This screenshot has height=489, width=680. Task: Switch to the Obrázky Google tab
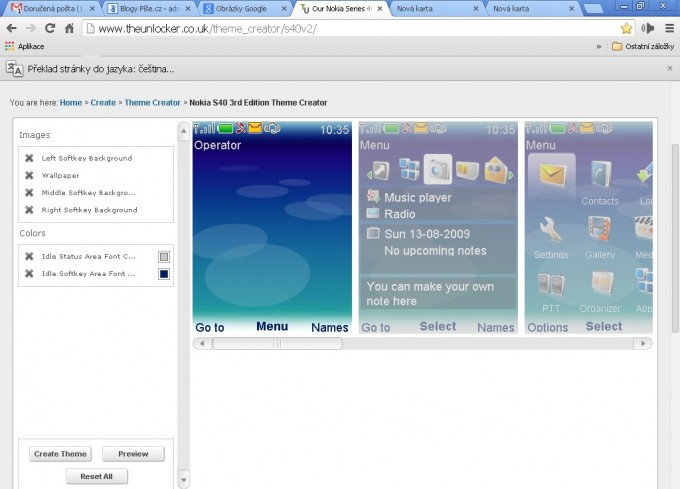pos(244,8)
